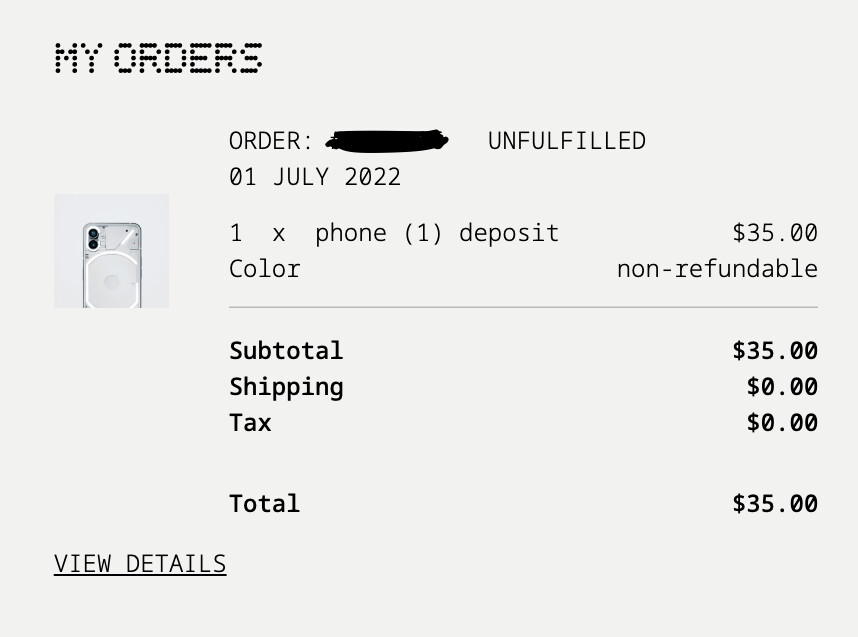The height and width of the screenshot is (637, 858).
Task: Click the MY ORDERS heading
Action: click(158, 59)
